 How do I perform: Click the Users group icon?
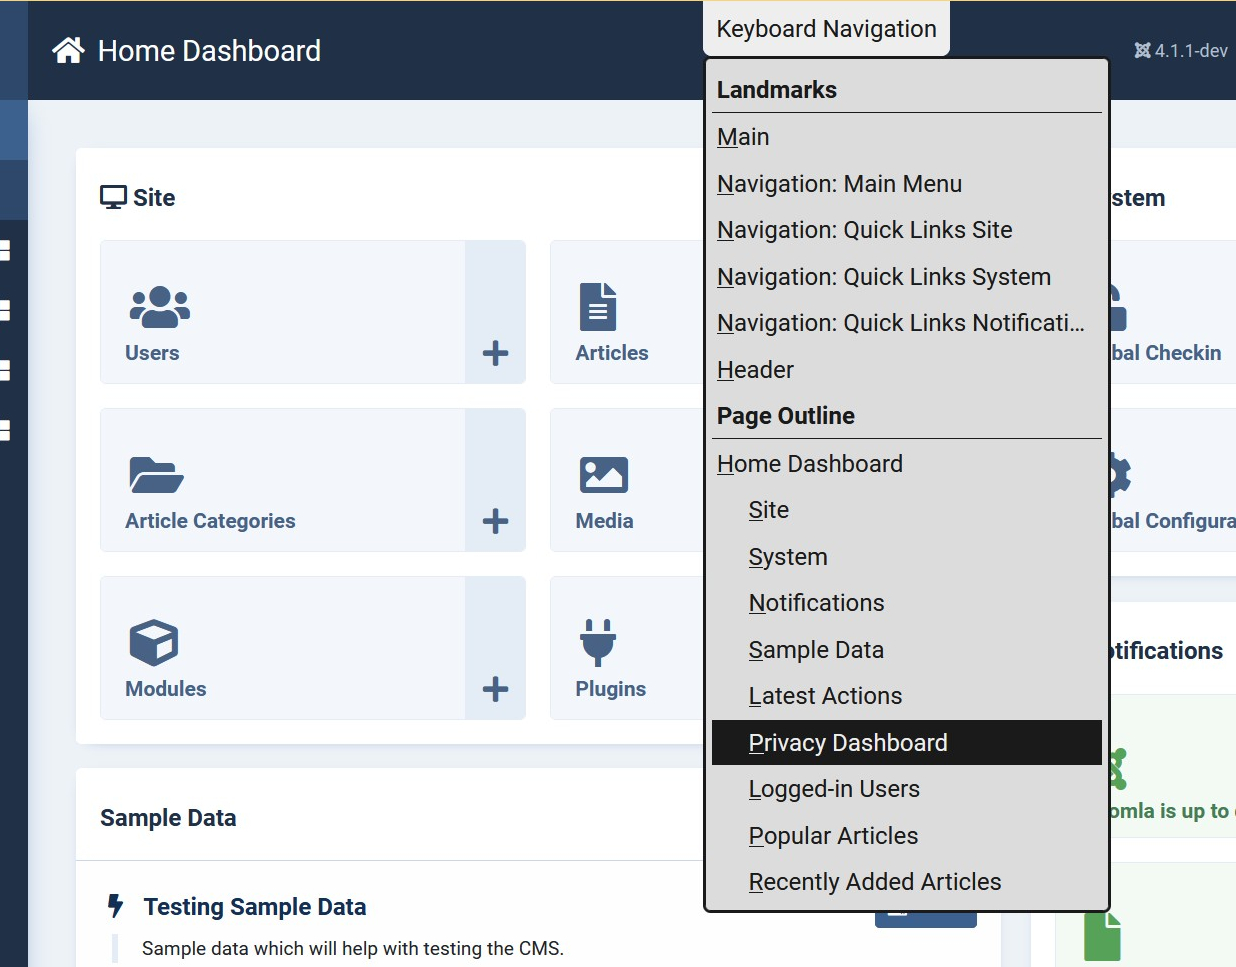[x=159, y=307]
